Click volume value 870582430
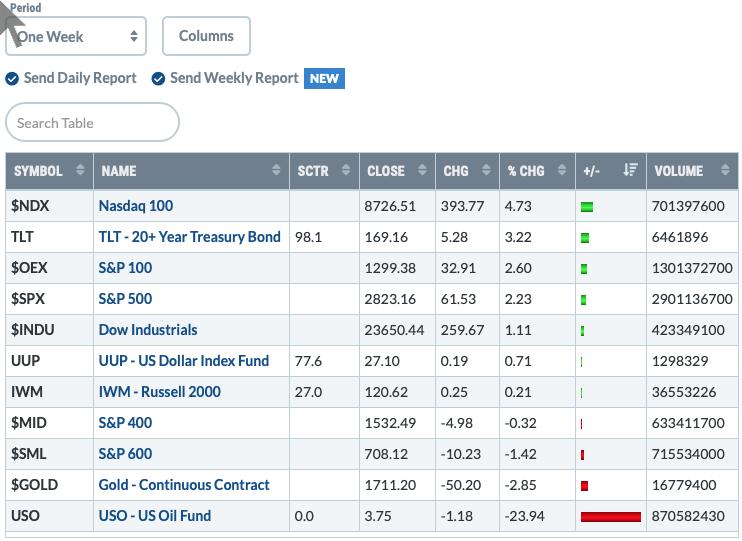742x541 pixels. click(688, 516)
